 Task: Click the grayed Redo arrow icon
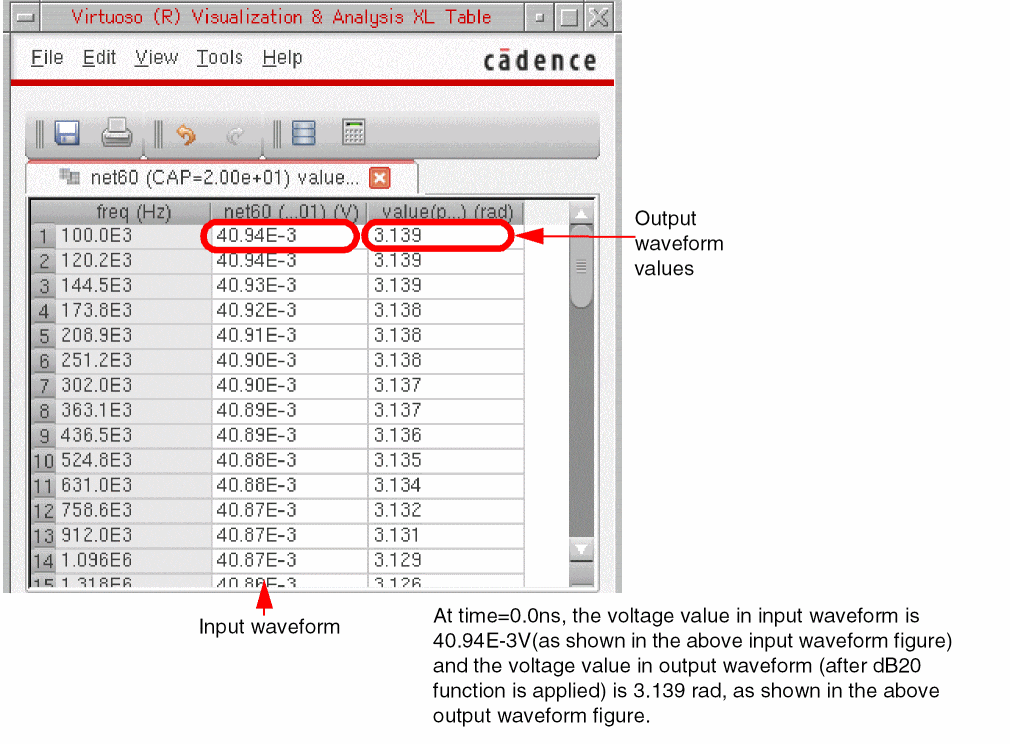pyautogui.click(x=235, y=135)
